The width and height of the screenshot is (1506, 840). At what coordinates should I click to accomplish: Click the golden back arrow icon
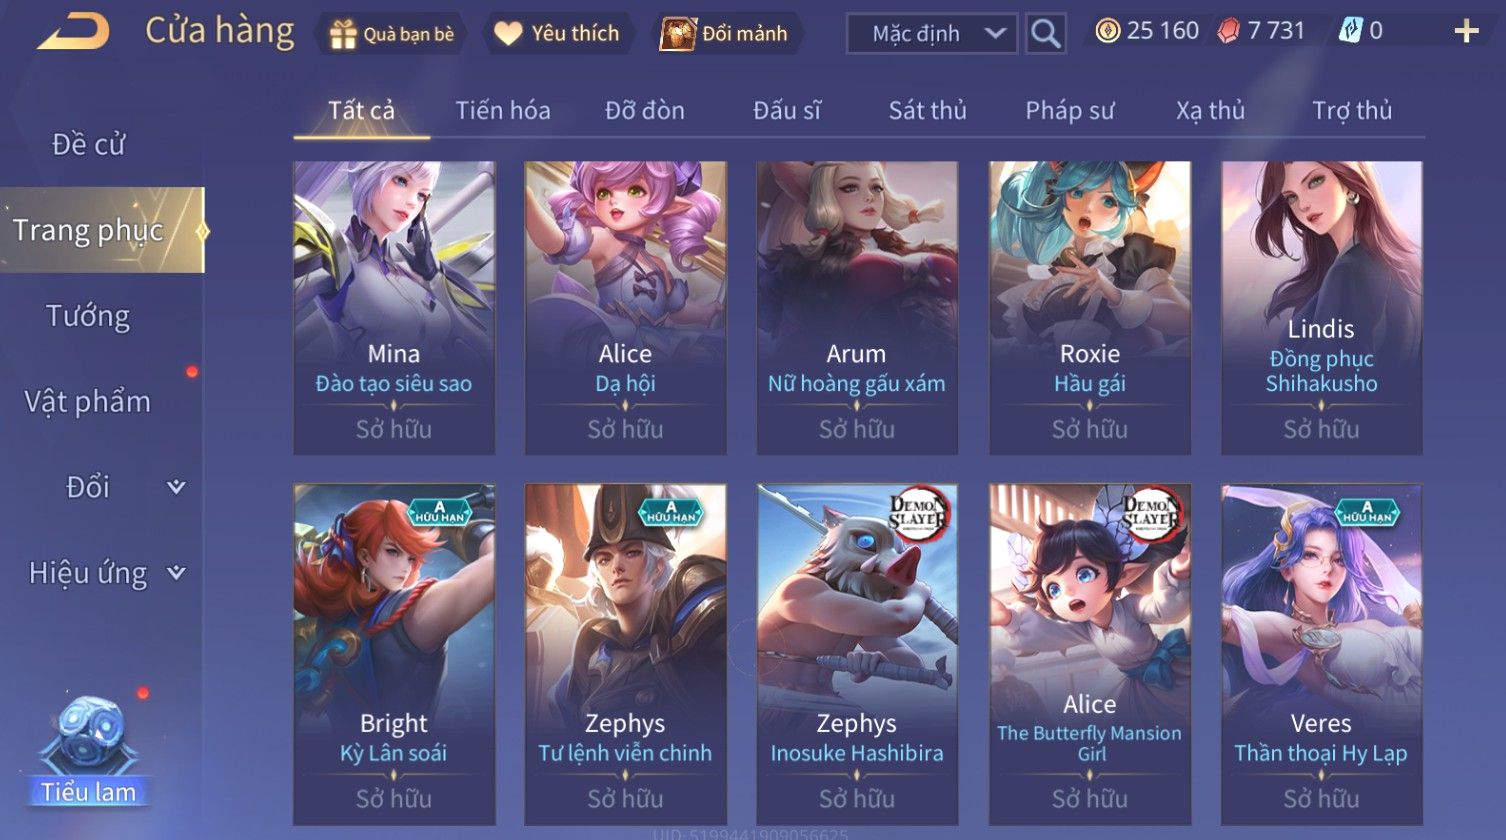click(73, 31)
